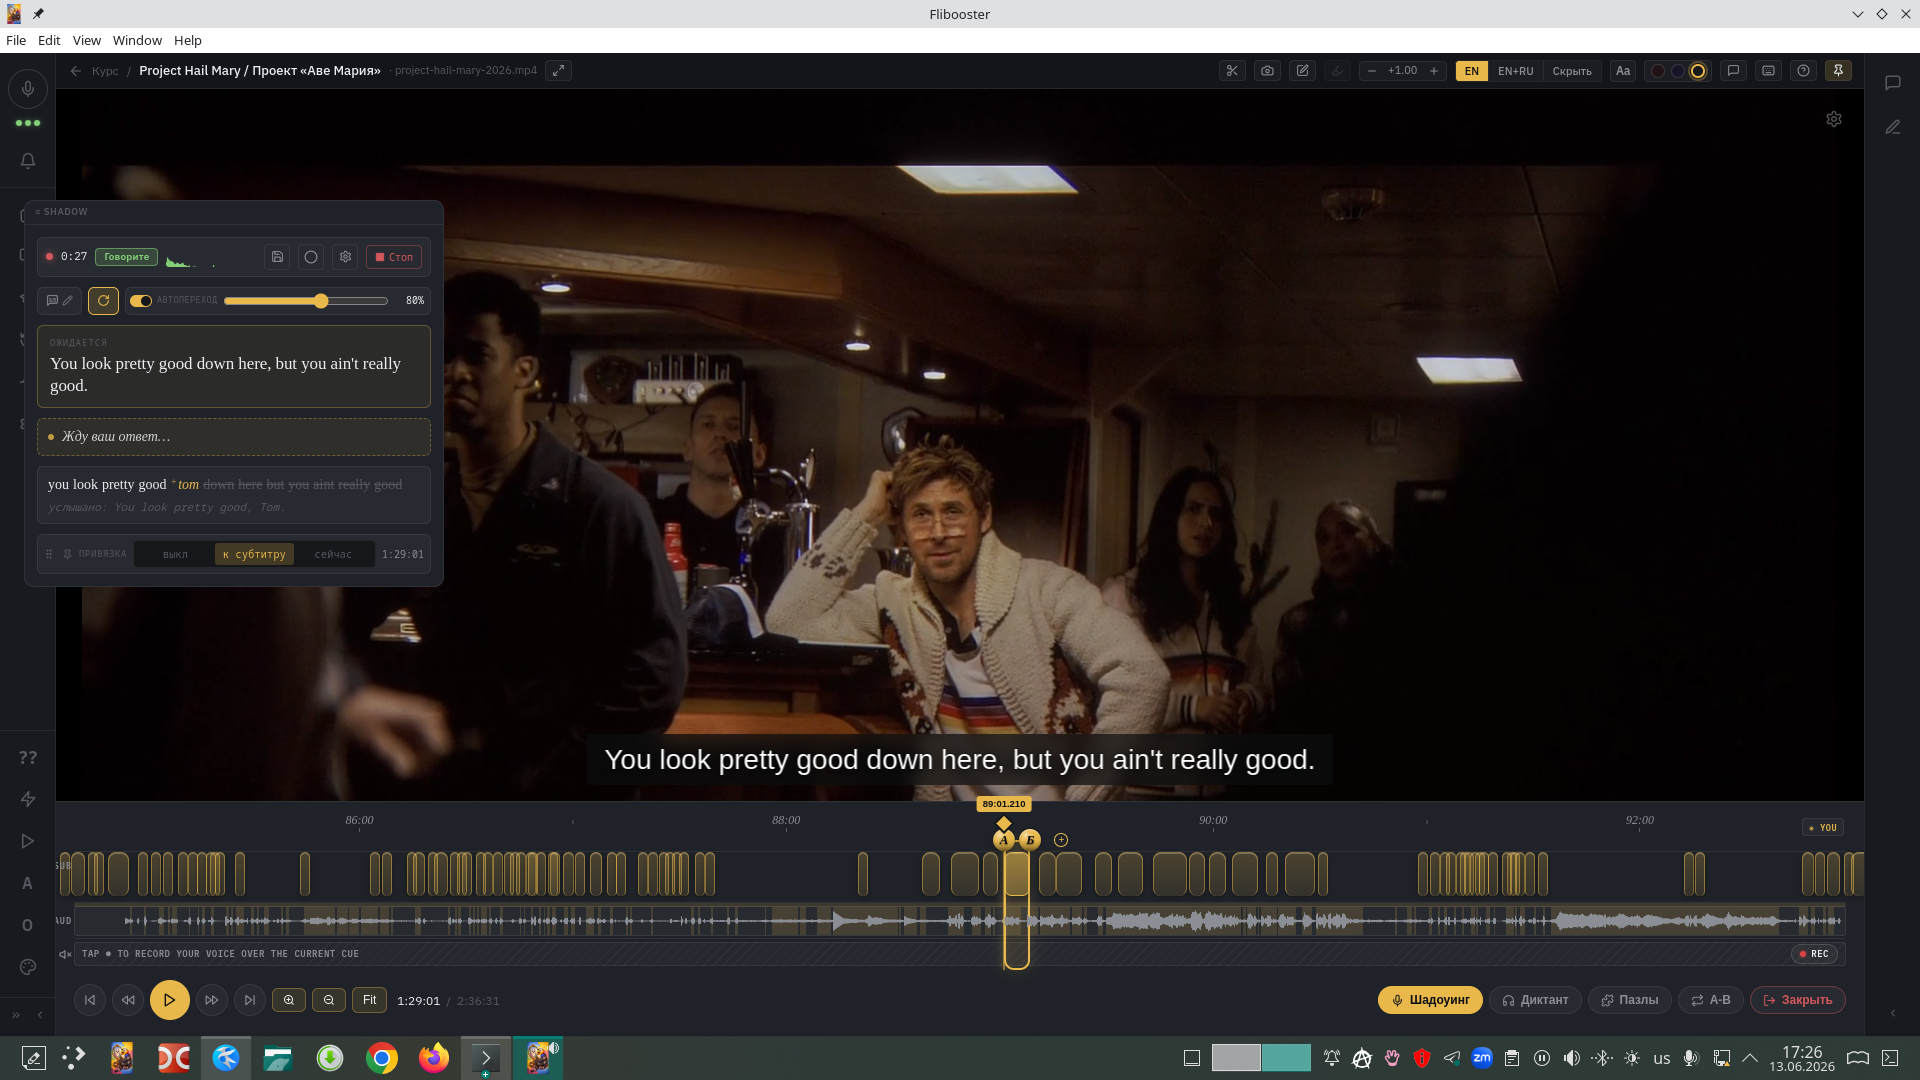This screenshot has width=1920, height=1080.
Task: Click the Закрыть button
Action: click(x=1797, y=1000)
